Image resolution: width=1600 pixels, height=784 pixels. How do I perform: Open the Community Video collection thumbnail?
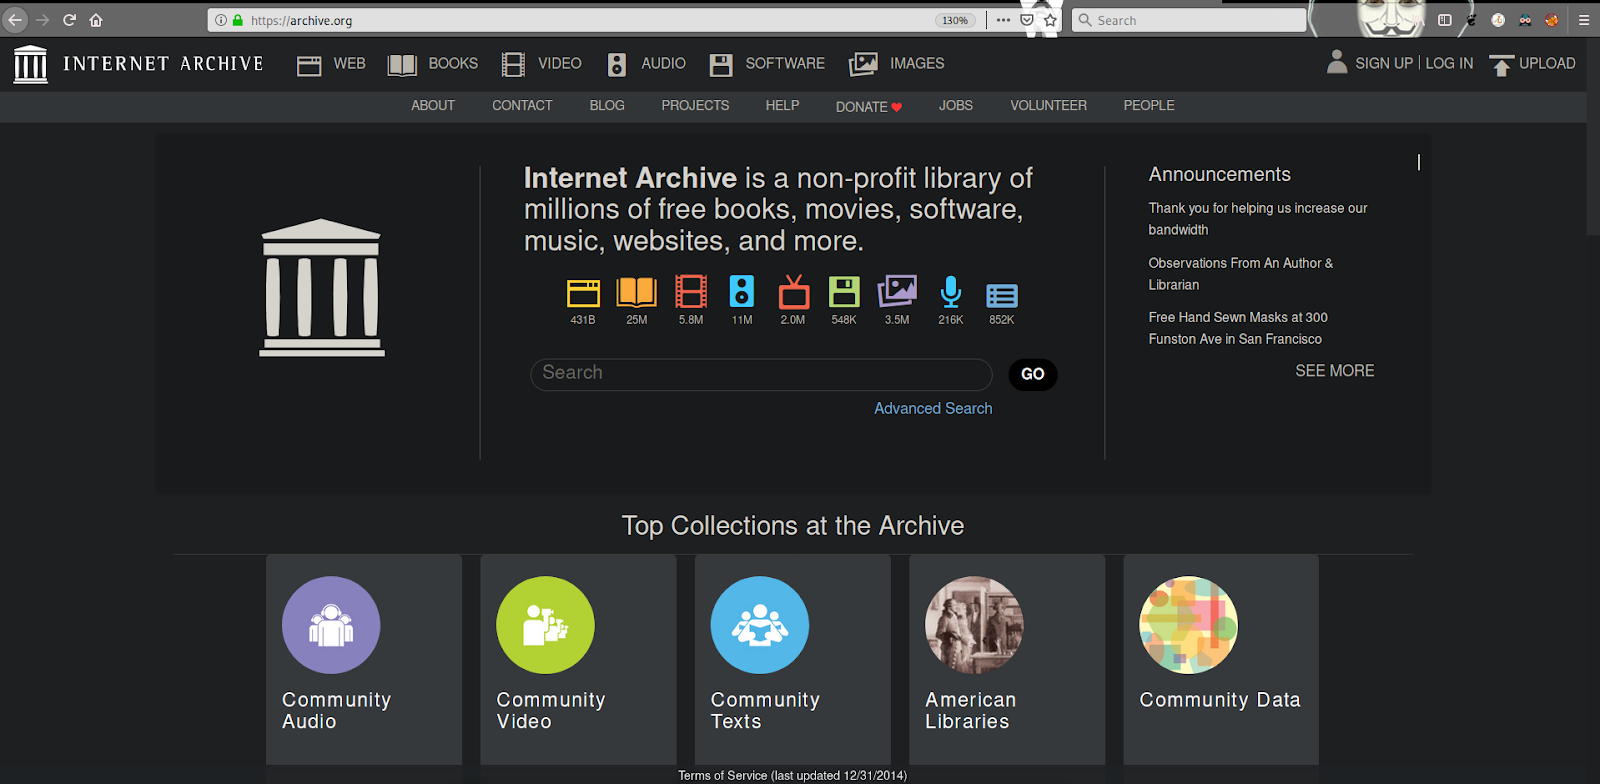coord(545,625)
